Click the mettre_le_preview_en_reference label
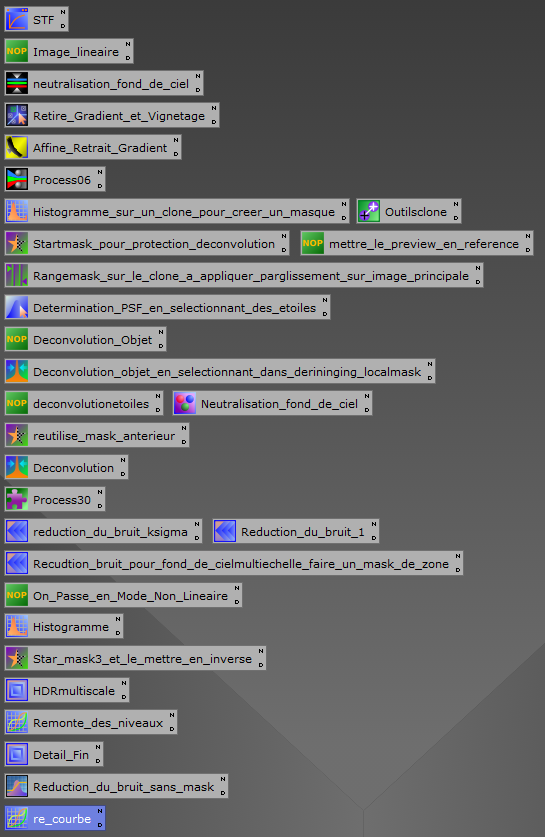The image size is (545, 837). pos(424,244)
